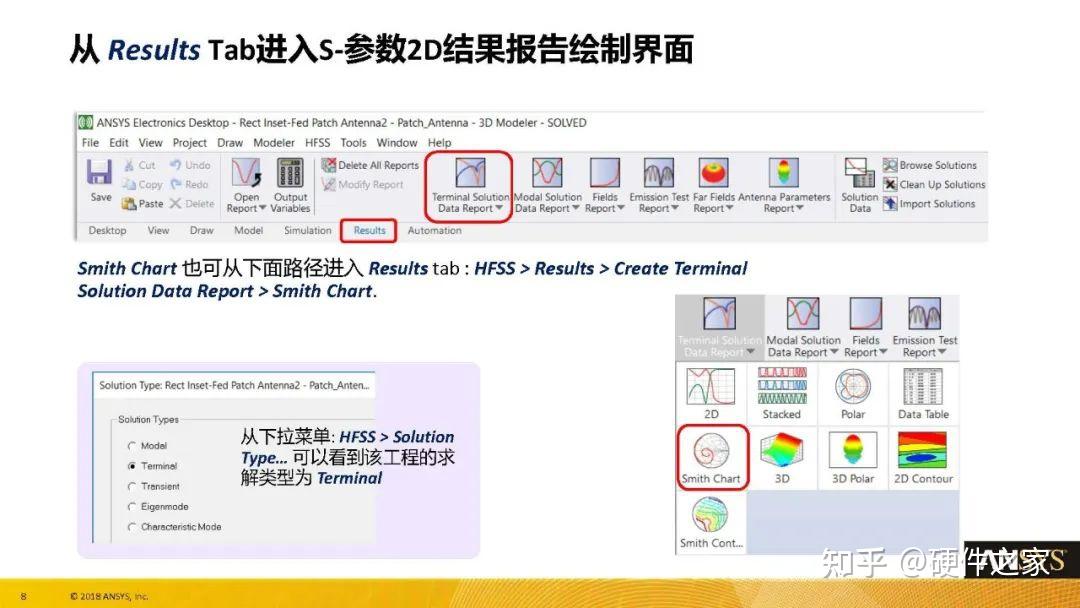
Task: Click the Import Solutions button
Action: pyautogui.click(x=930, y=203)
